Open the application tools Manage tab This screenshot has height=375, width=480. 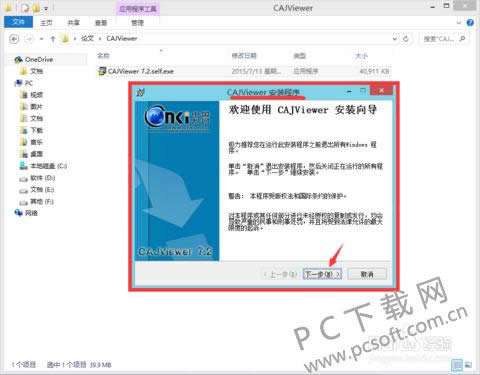pos(137,23)
